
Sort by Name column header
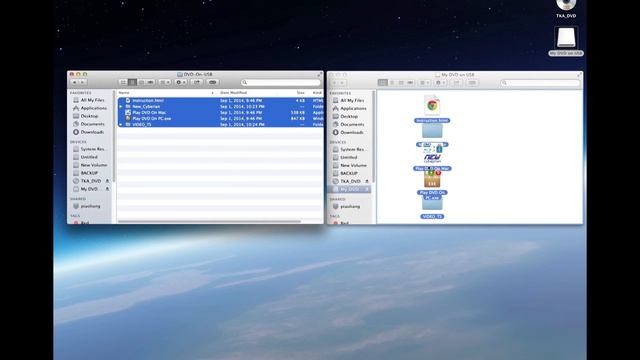[124, 93]
